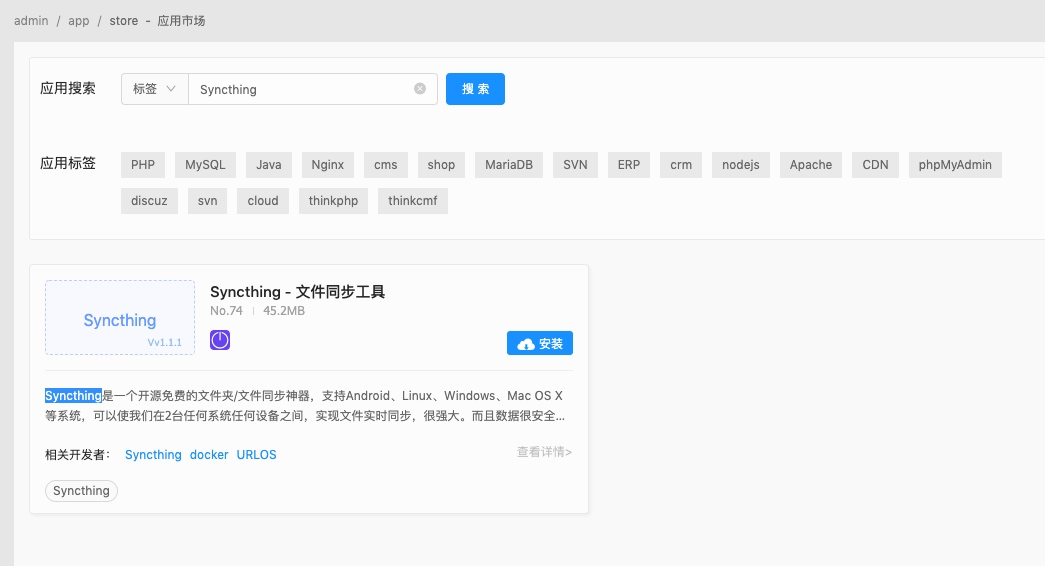Open the docker developer link
Screen dimensions: 1045x566
[x=209, y=455]
